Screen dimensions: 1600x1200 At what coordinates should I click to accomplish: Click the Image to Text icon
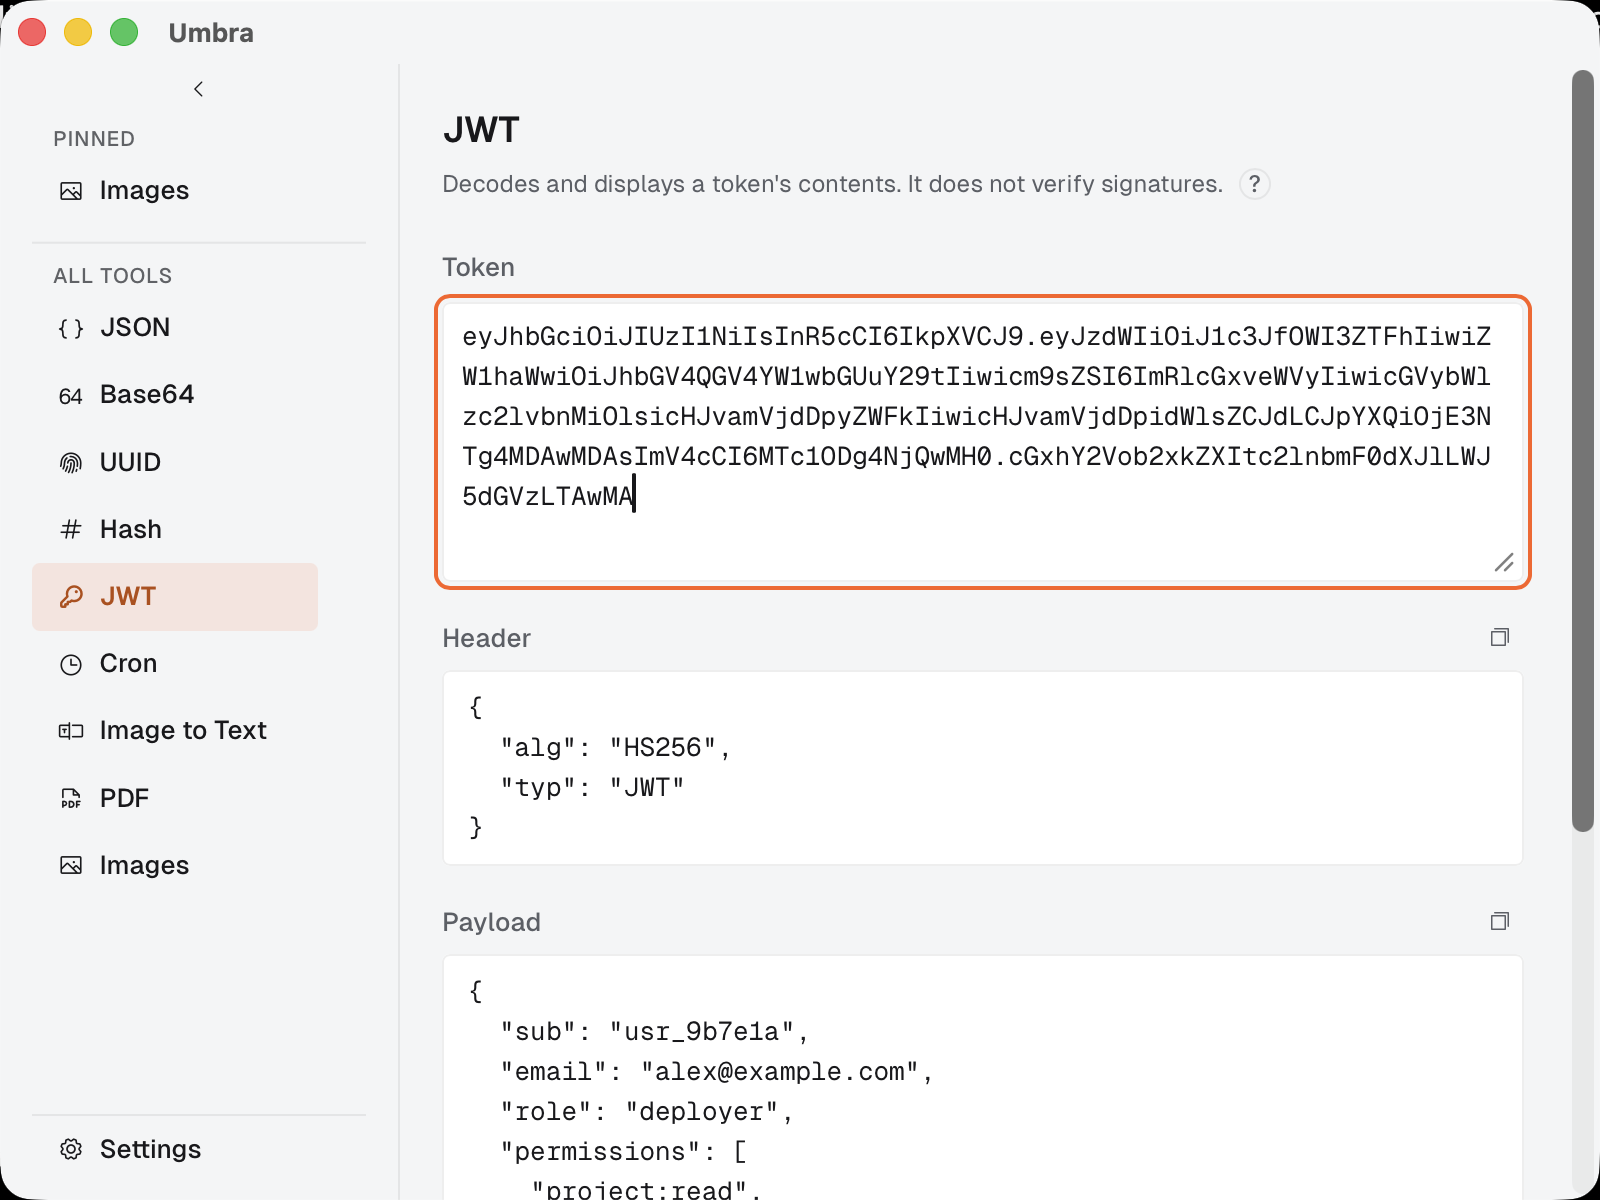pos(71,731)
